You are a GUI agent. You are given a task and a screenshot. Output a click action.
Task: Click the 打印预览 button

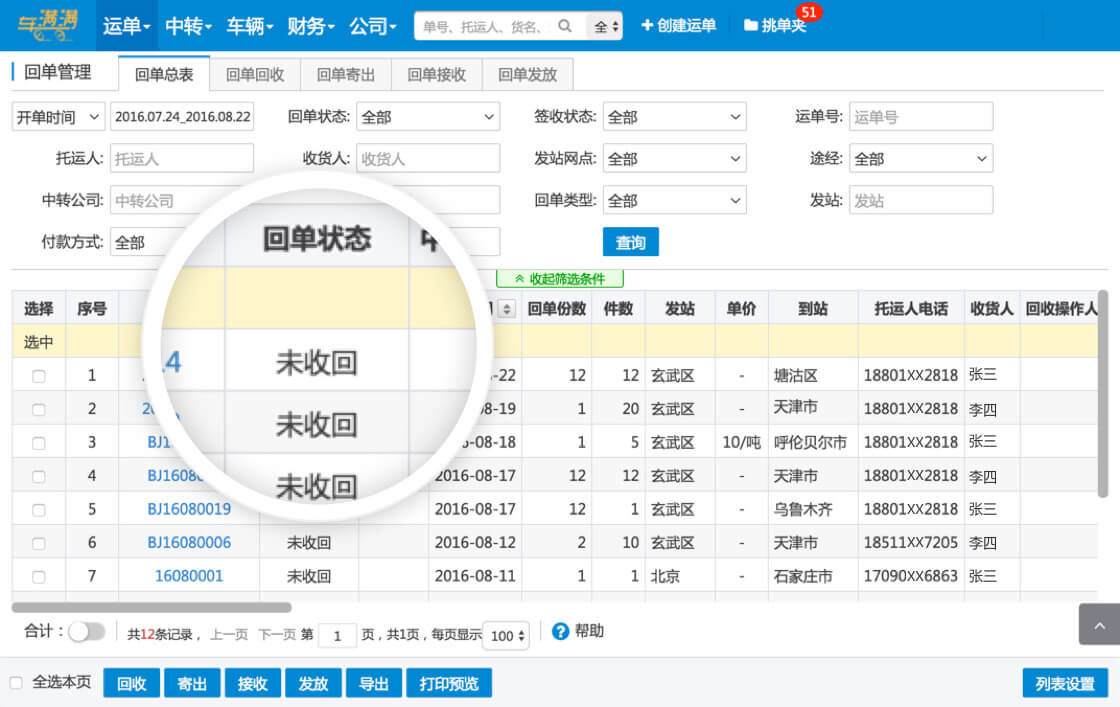tap(449, 683)
